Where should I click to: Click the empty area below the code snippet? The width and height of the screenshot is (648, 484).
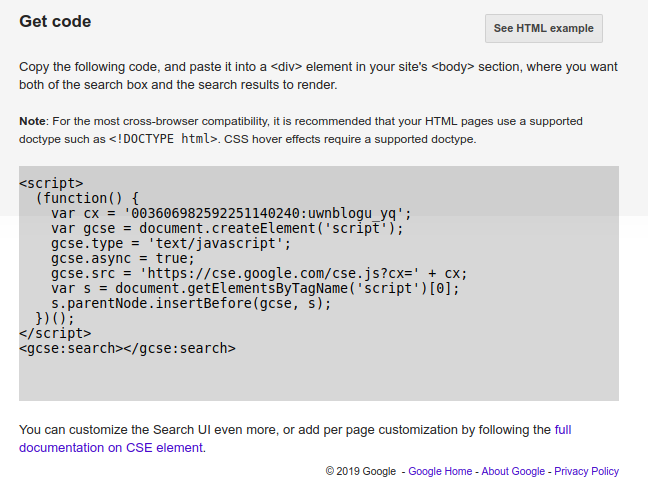(x=318, y=380)
